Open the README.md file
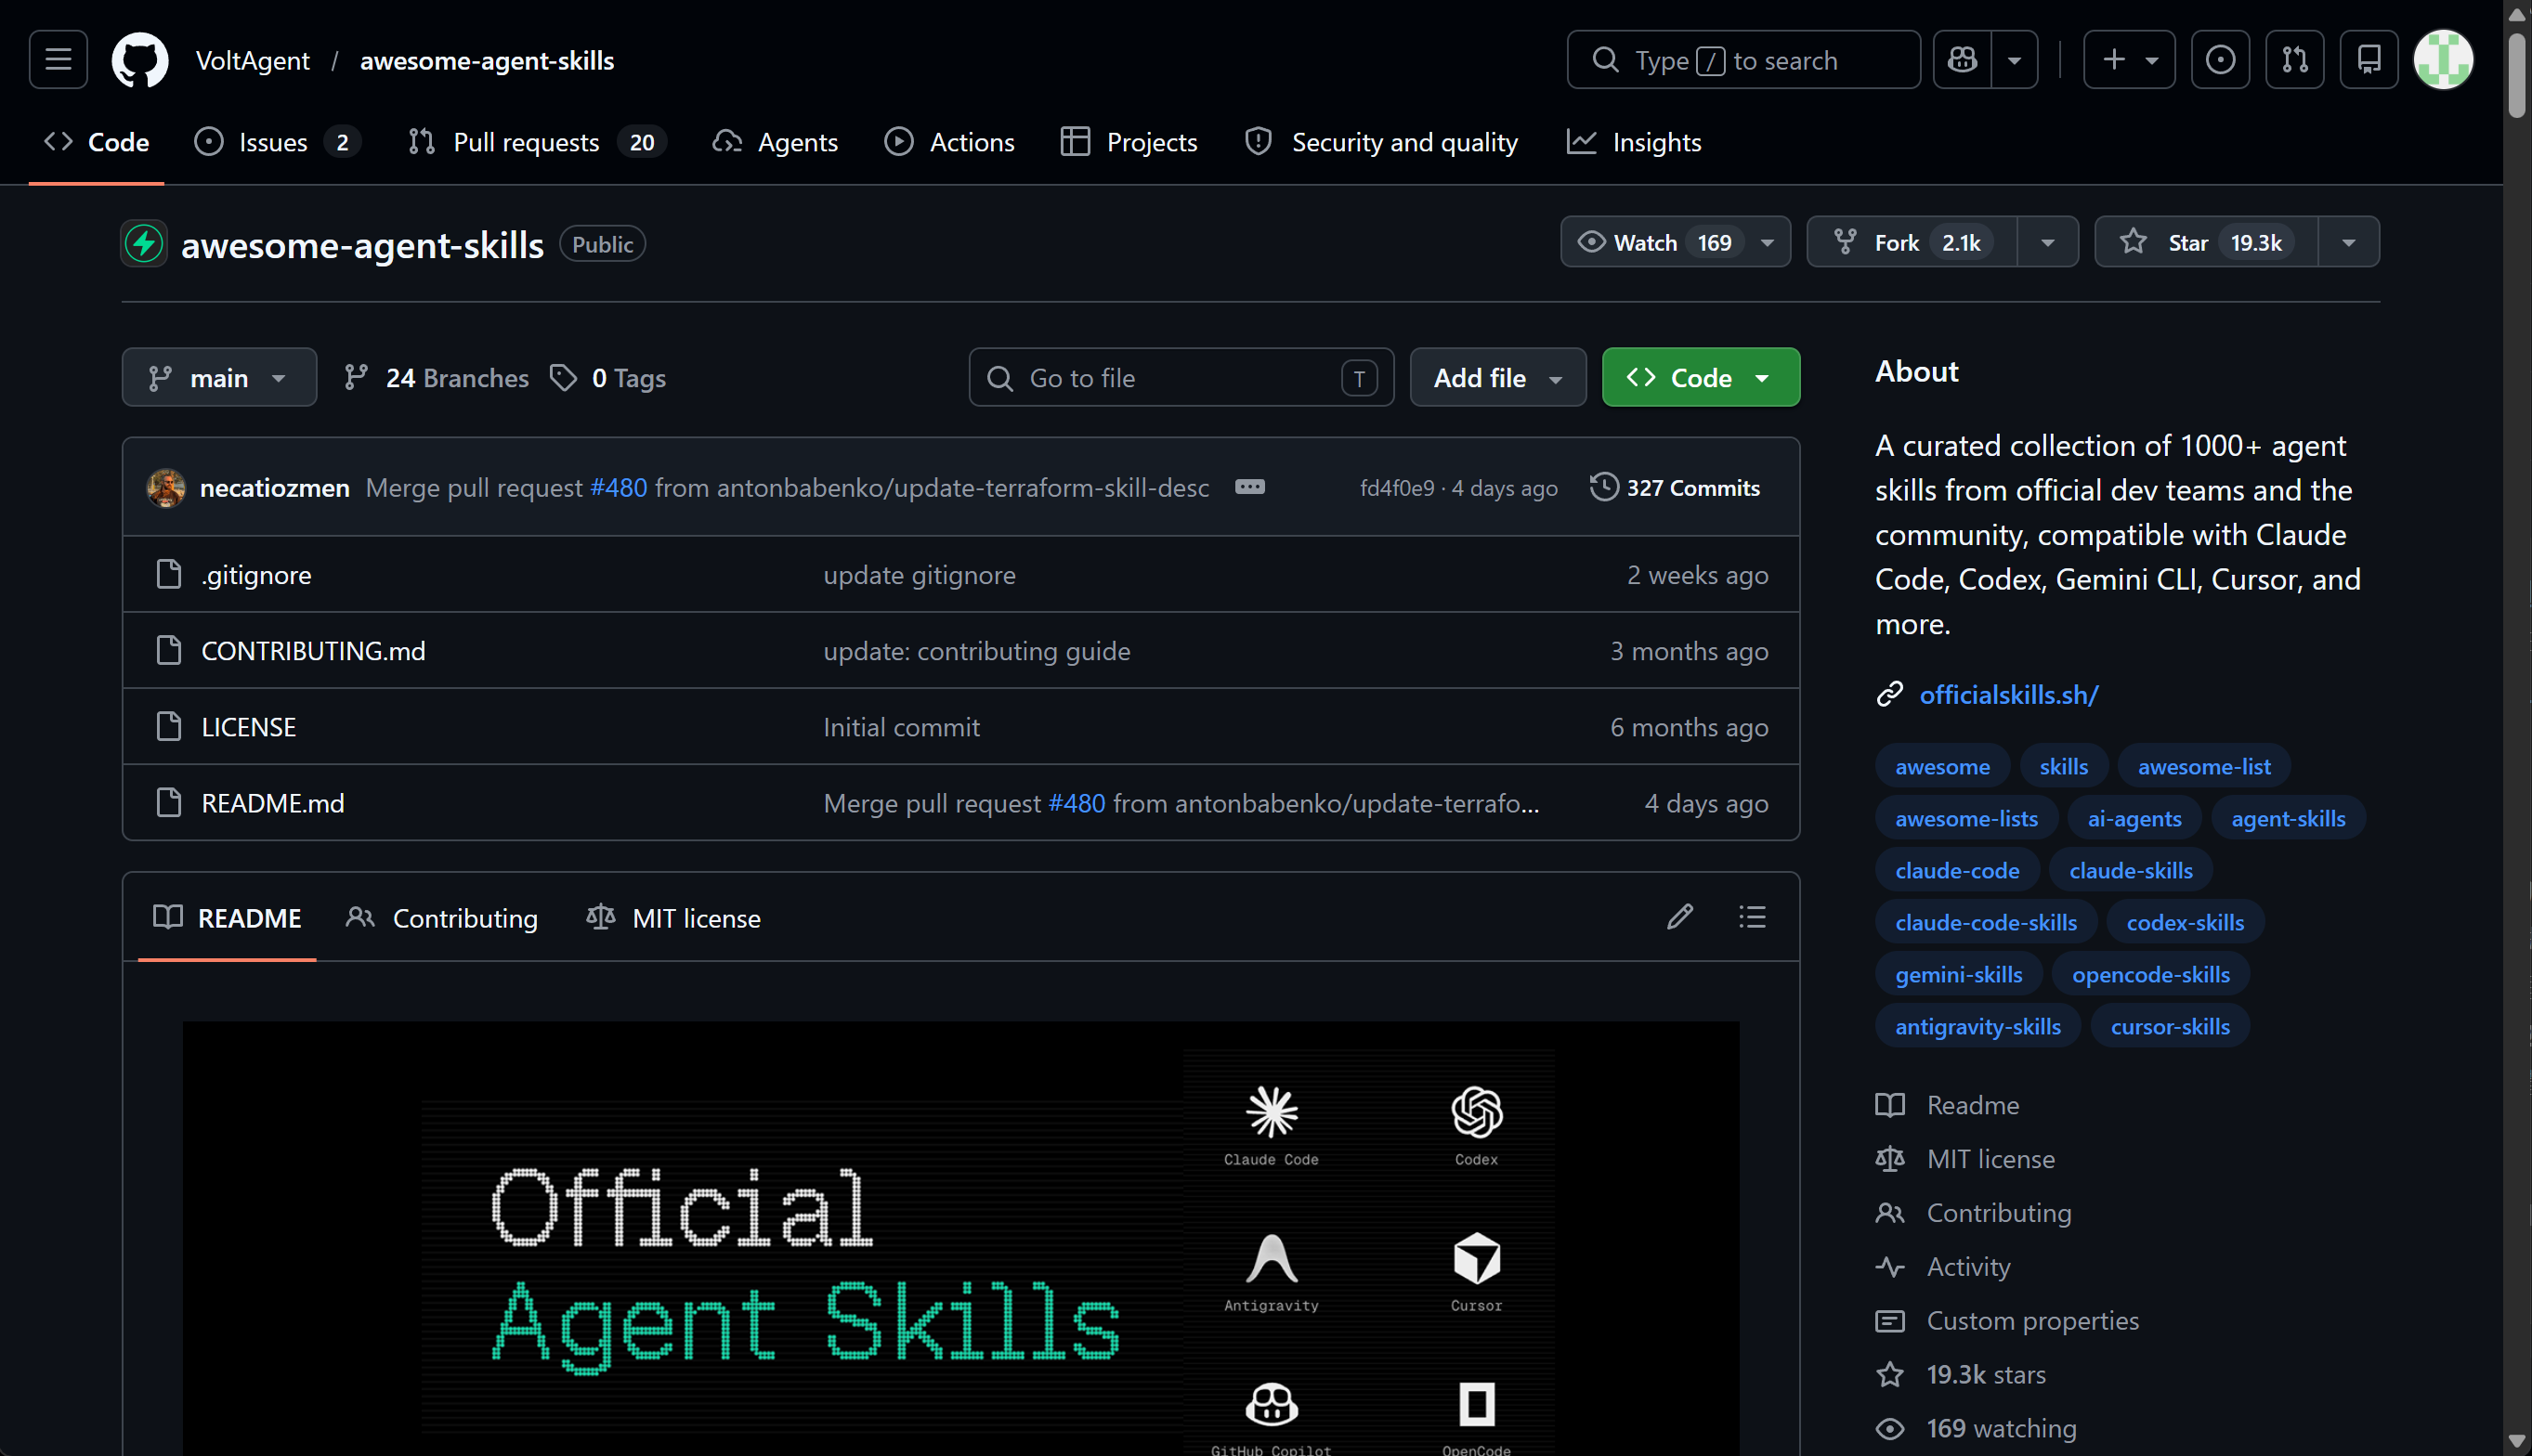The height and width of the screenshot is (1456, 2532). (x=272, y=802)
